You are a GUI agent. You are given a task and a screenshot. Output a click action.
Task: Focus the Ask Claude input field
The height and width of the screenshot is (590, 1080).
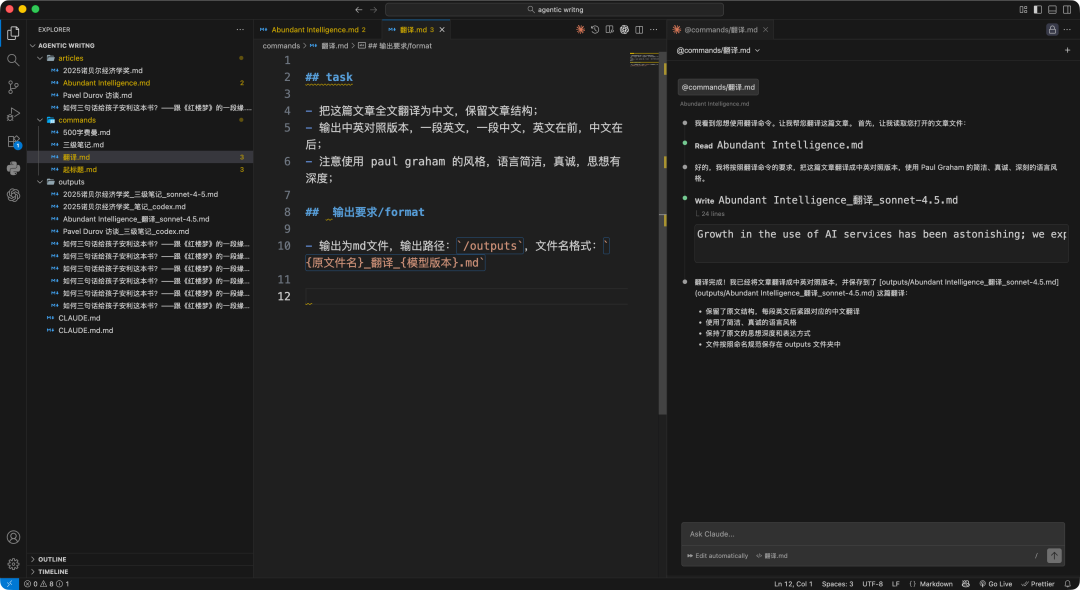(873, 534)
